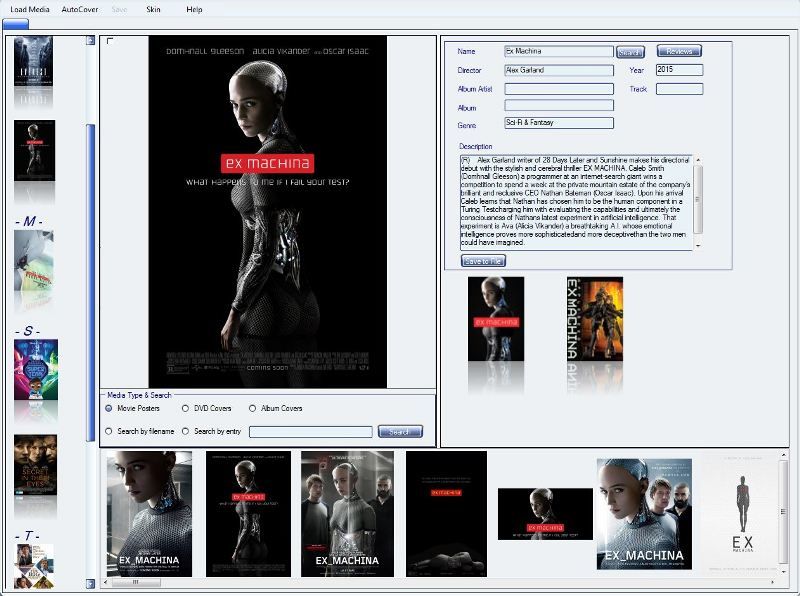
Task: Focus the Year field showing 2015
Action: (679, 69)
